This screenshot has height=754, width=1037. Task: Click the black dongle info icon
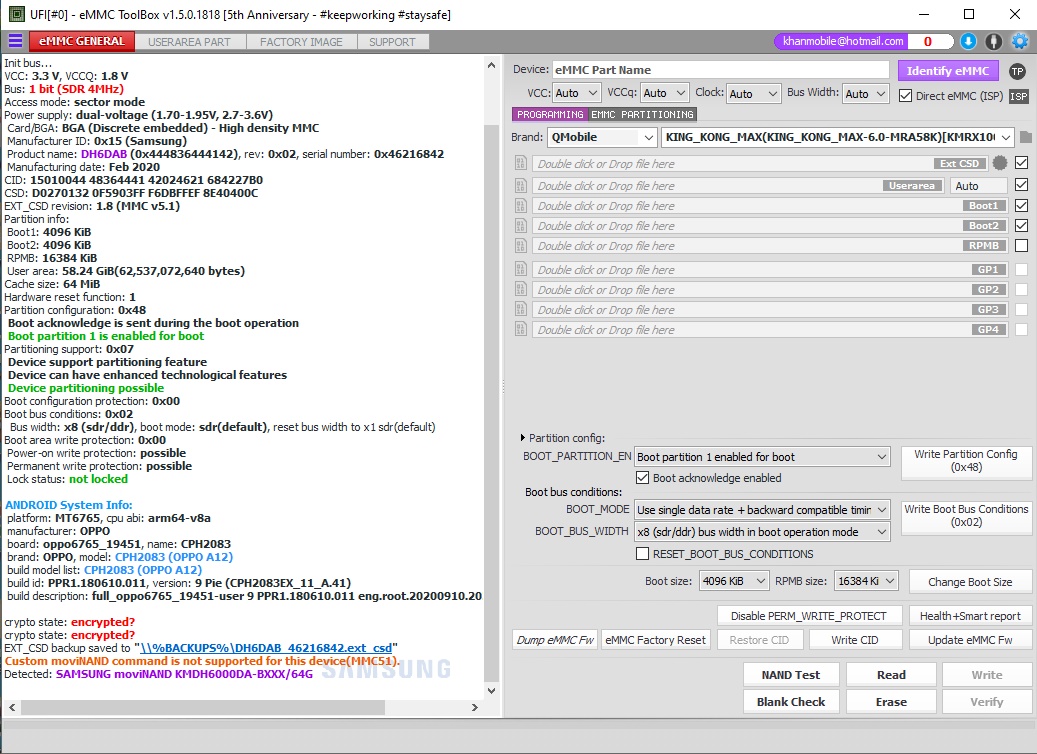point(993,41)
